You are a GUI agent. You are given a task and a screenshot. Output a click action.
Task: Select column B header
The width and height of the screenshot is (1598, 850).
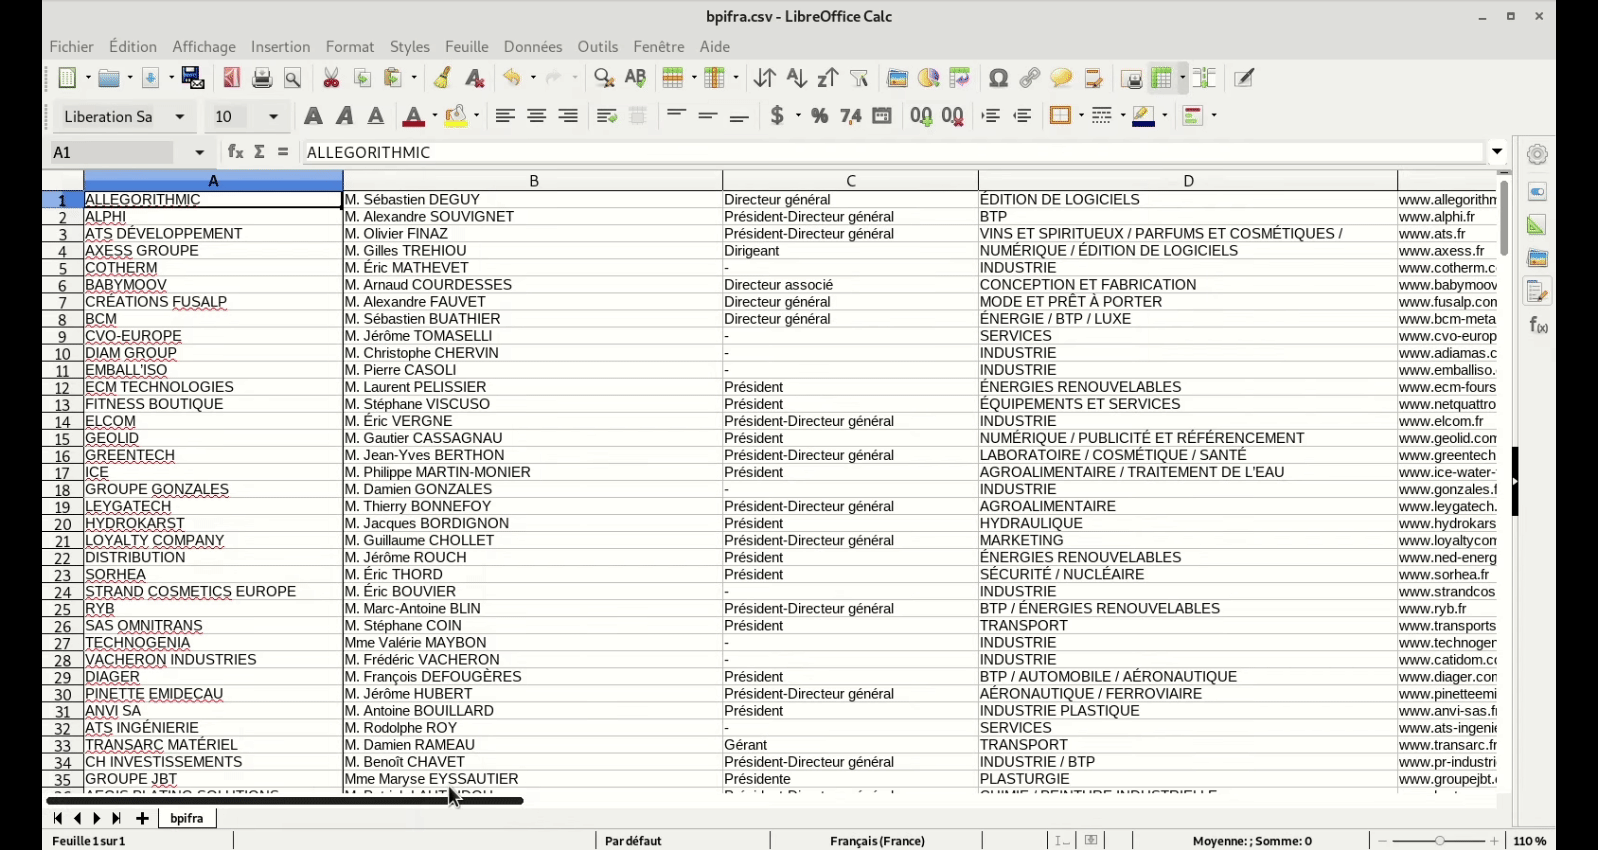[533, 181]
